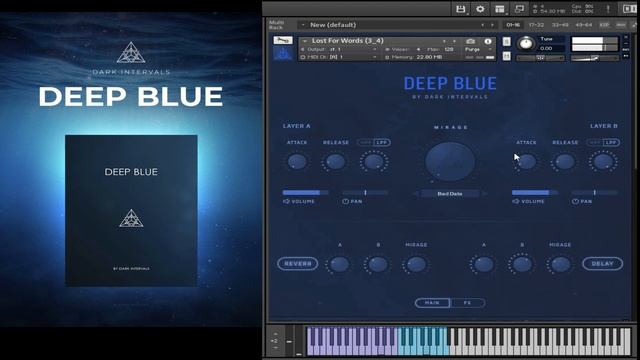
Task: Click the Delay Mirage send knob
Action: (560, 264)
